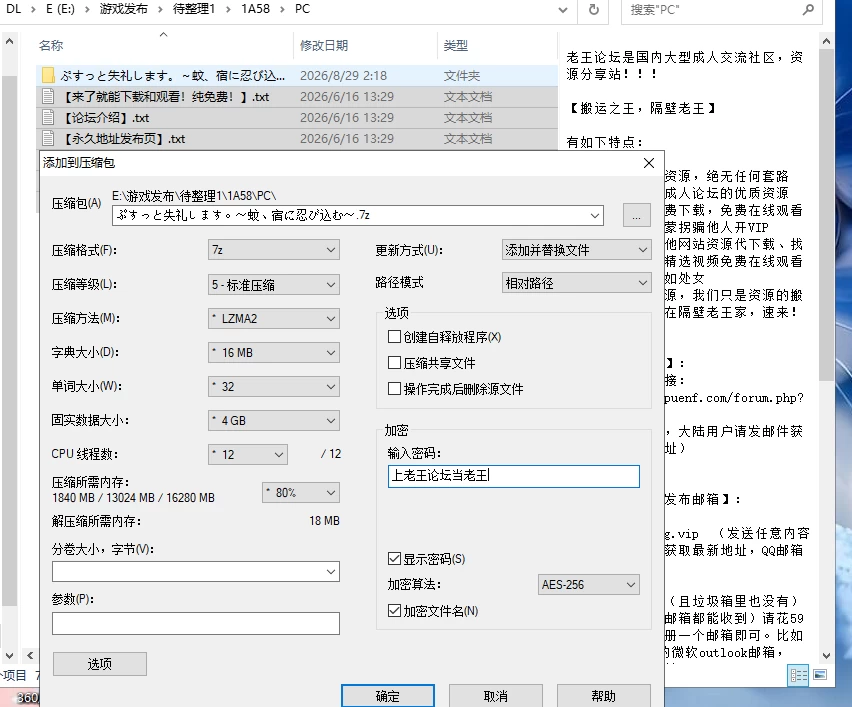The image size is (852, 707).
Task: Close the 添加到压缩包 dialog
Action: coord(648,163)
